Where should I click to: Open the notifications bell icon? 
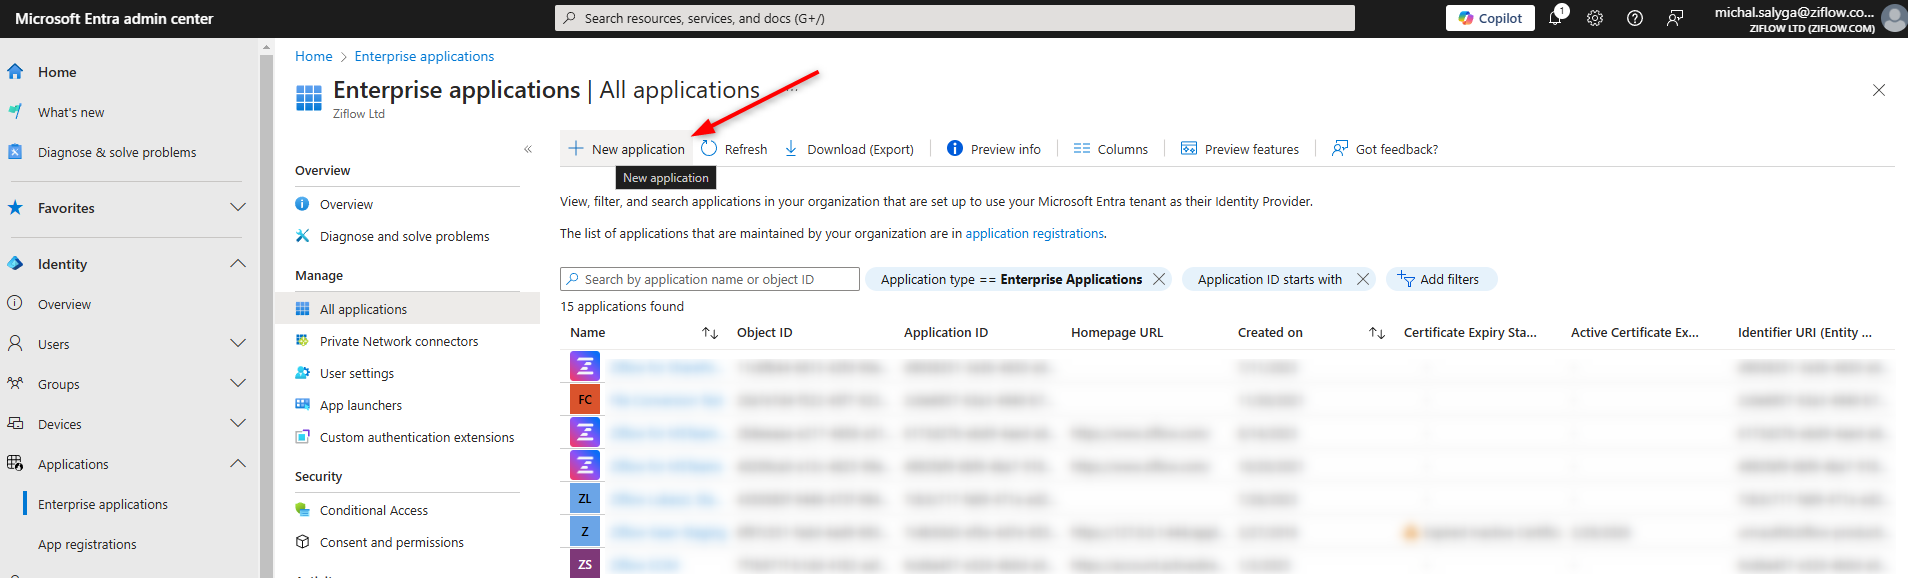click(1555, 18)
